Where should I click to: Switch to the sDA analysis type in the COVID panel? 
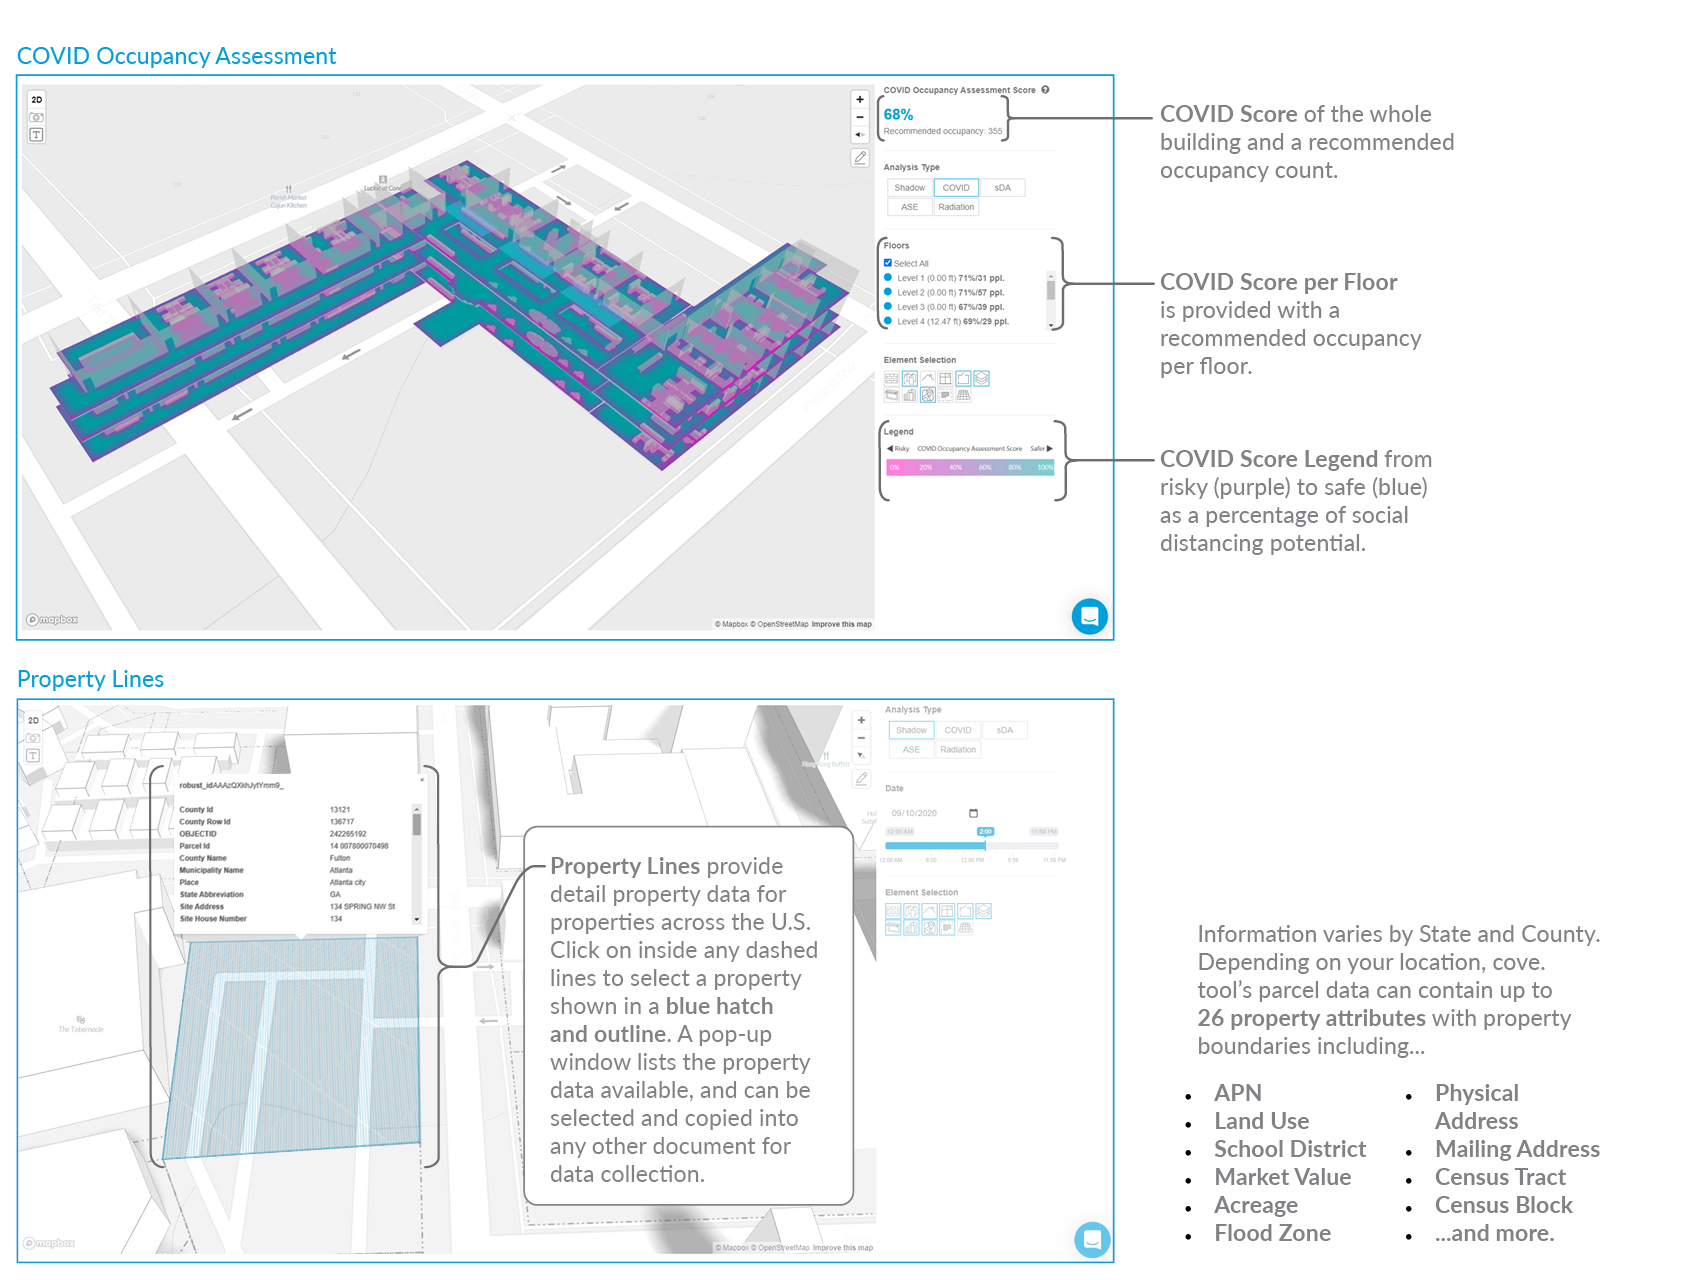pos(1002,188)
